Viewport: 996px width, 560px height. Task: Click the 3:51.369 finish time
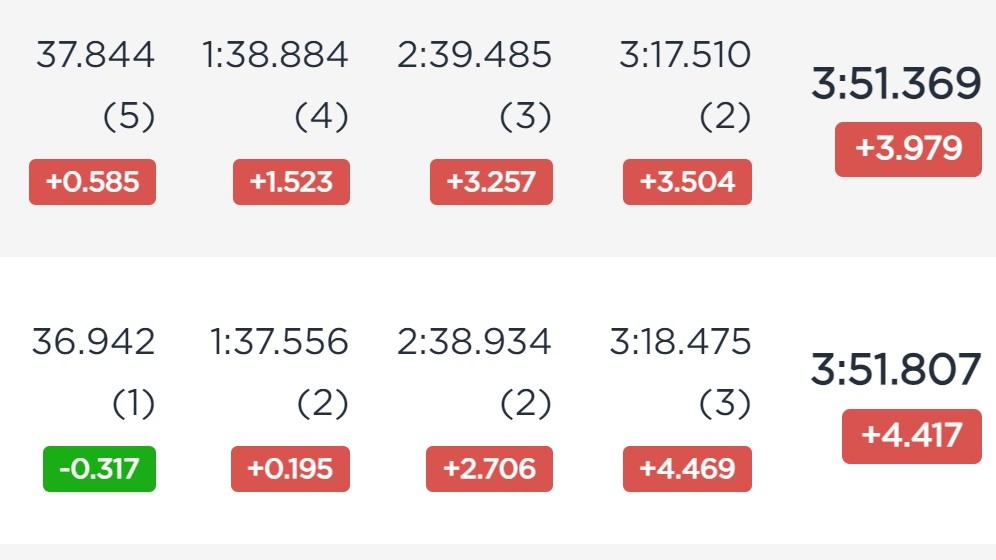896,83
